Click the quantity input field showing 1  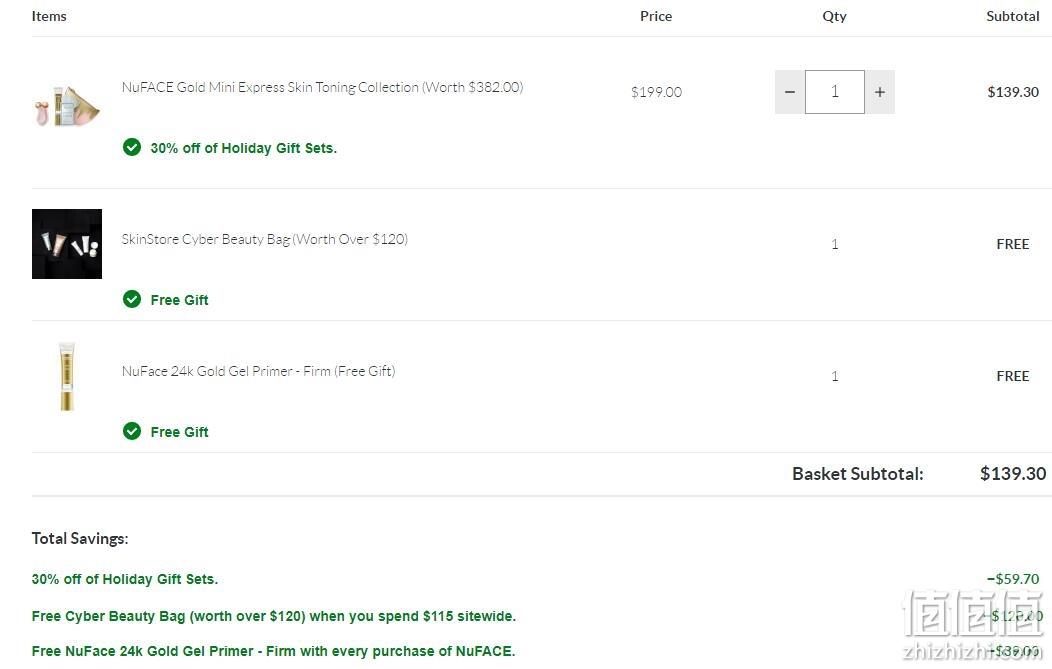click(835, 92)
